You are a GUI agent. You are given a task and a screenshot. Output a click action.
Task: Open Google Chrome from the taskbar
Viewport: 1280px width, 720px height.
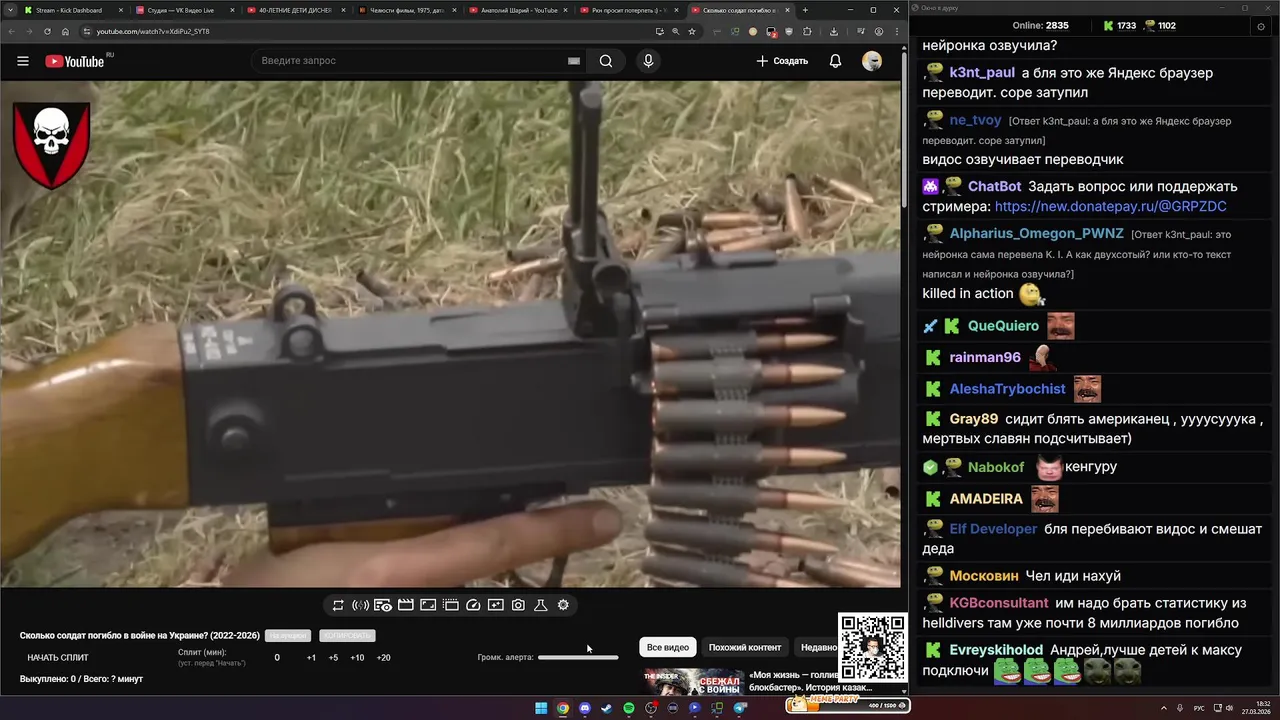pos(563,708)
